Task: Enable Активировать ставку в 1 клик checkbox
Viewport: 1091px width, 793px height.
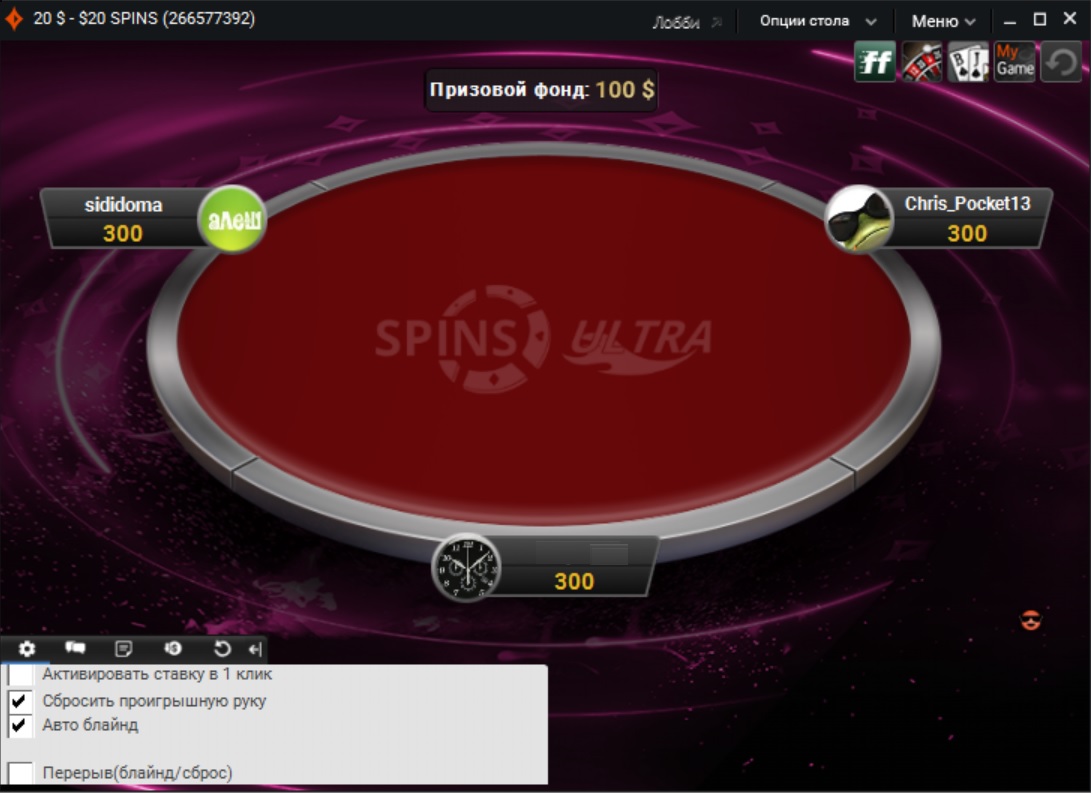Action: (x=20, y=673)
